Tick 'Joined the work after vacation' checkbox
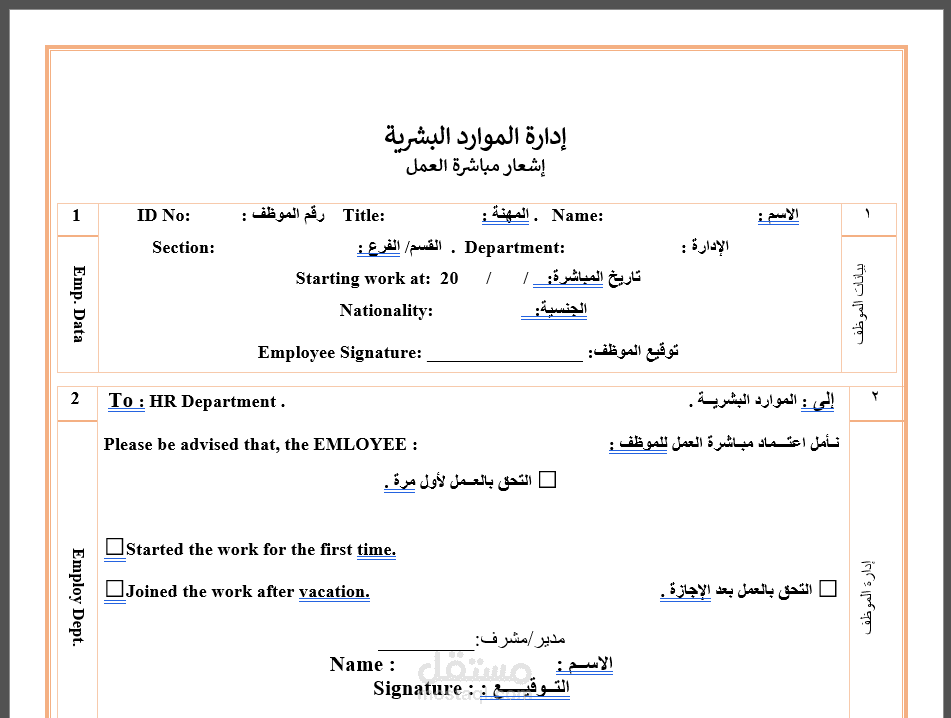951x718 pixels. (x=115, y=588)
